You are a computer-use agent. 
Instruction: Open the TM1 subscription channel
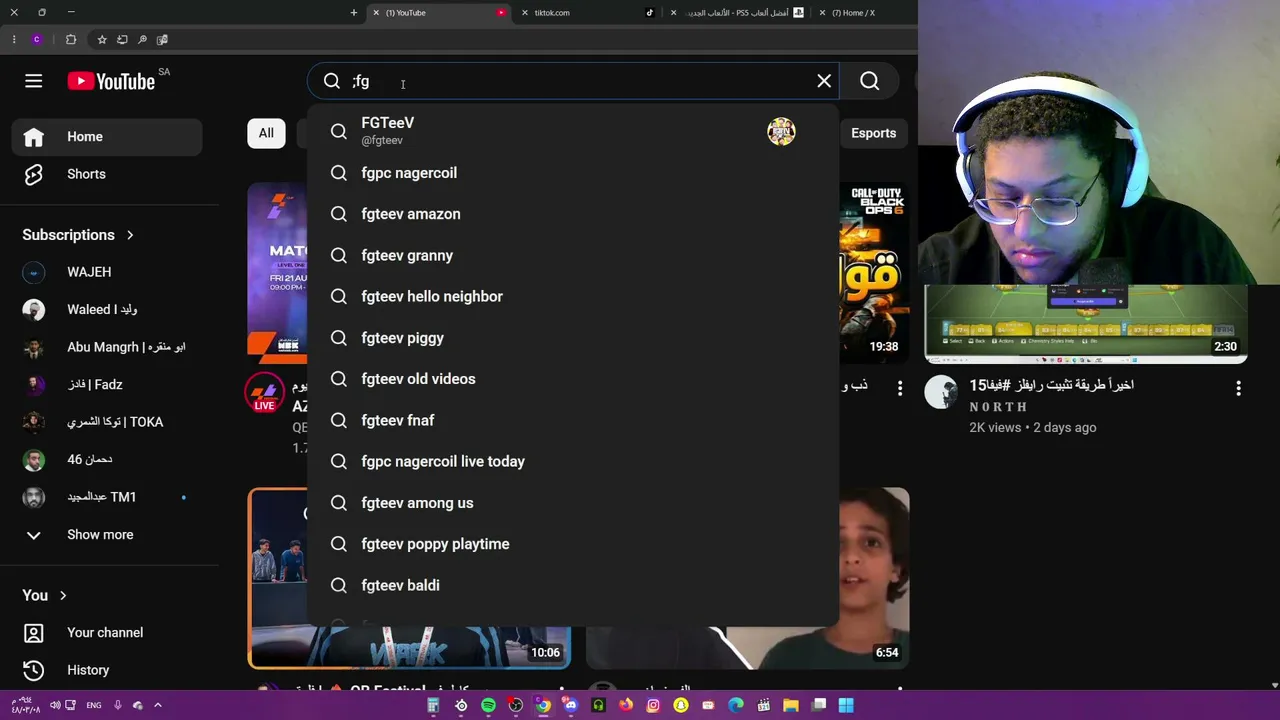coord(107,497)
